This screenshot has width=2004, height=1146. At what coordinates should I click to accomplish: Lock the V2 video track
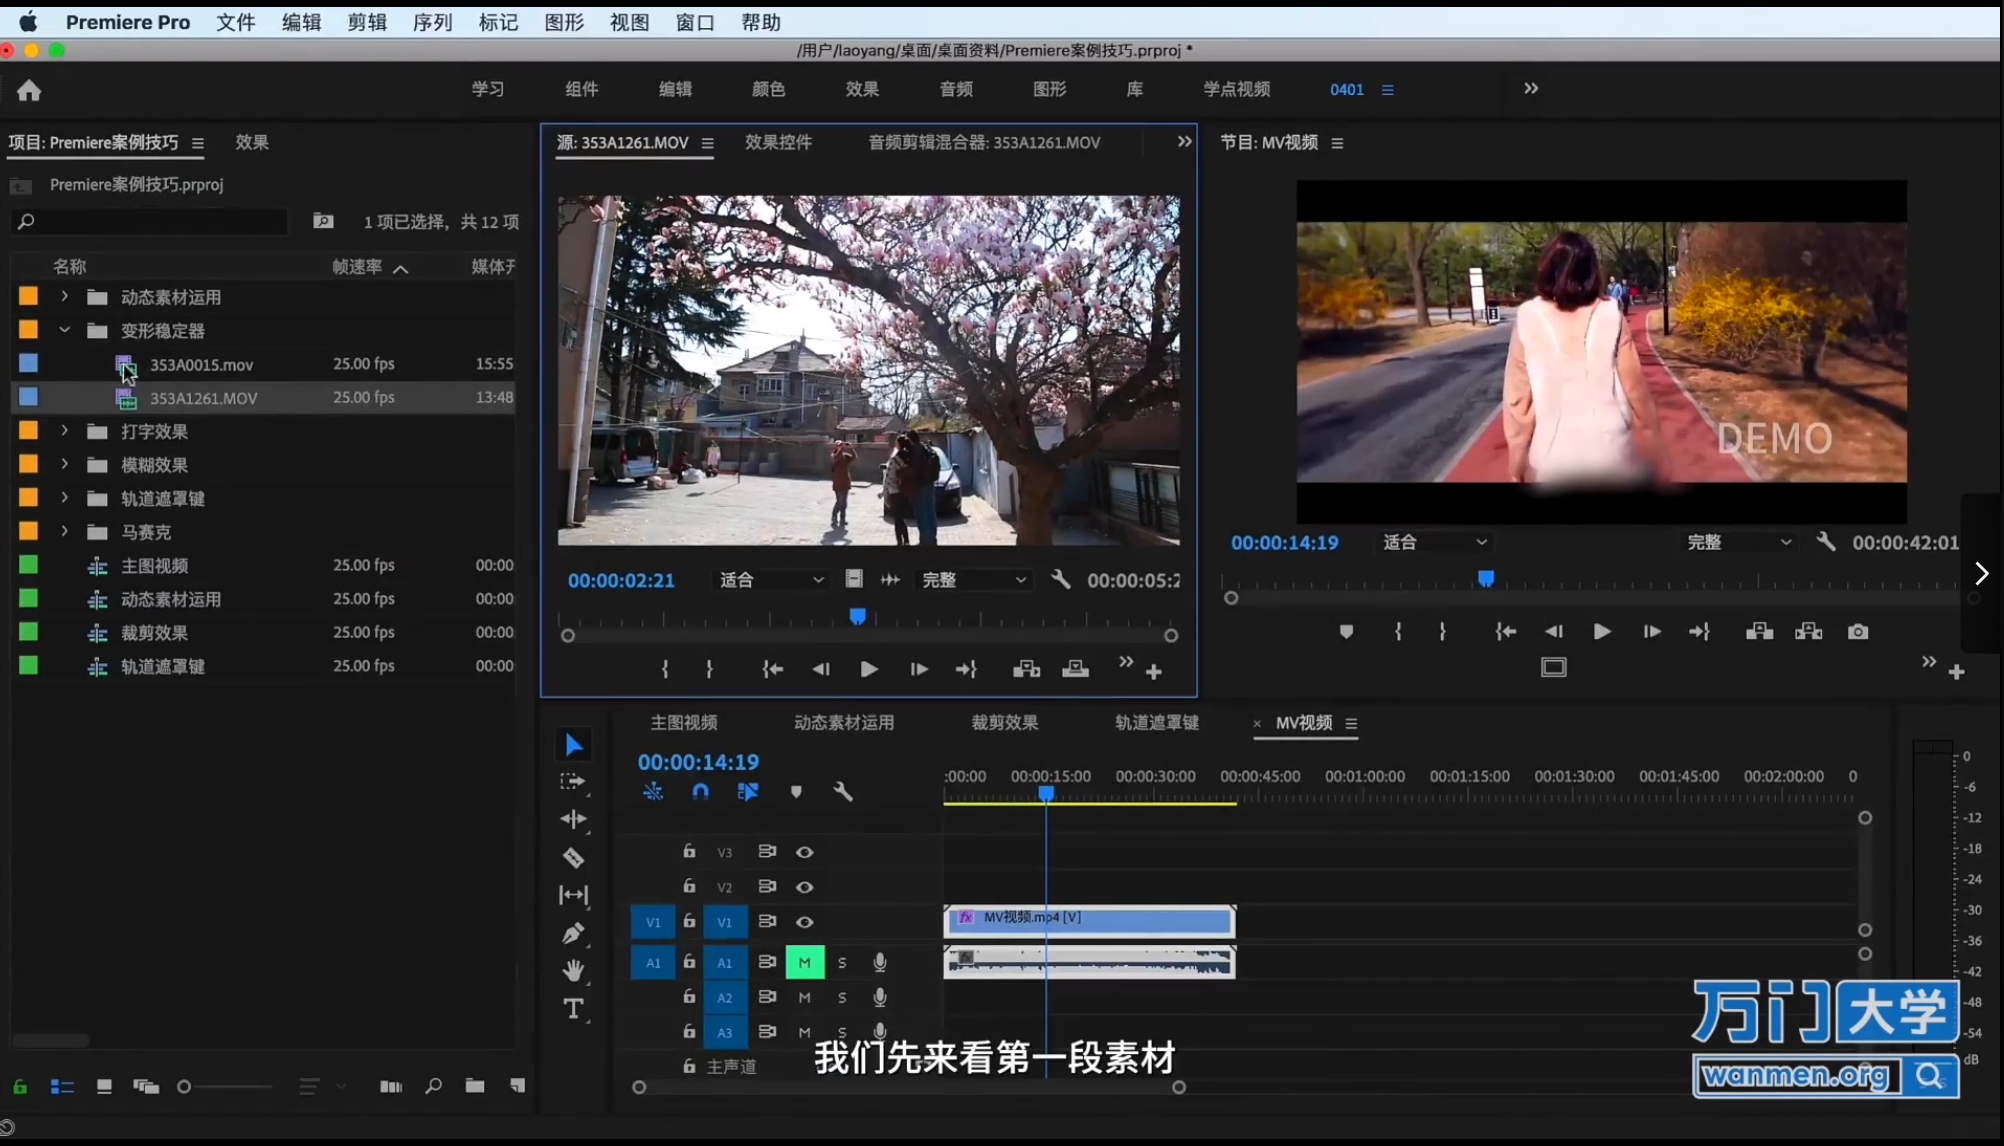tap(689, 887)
